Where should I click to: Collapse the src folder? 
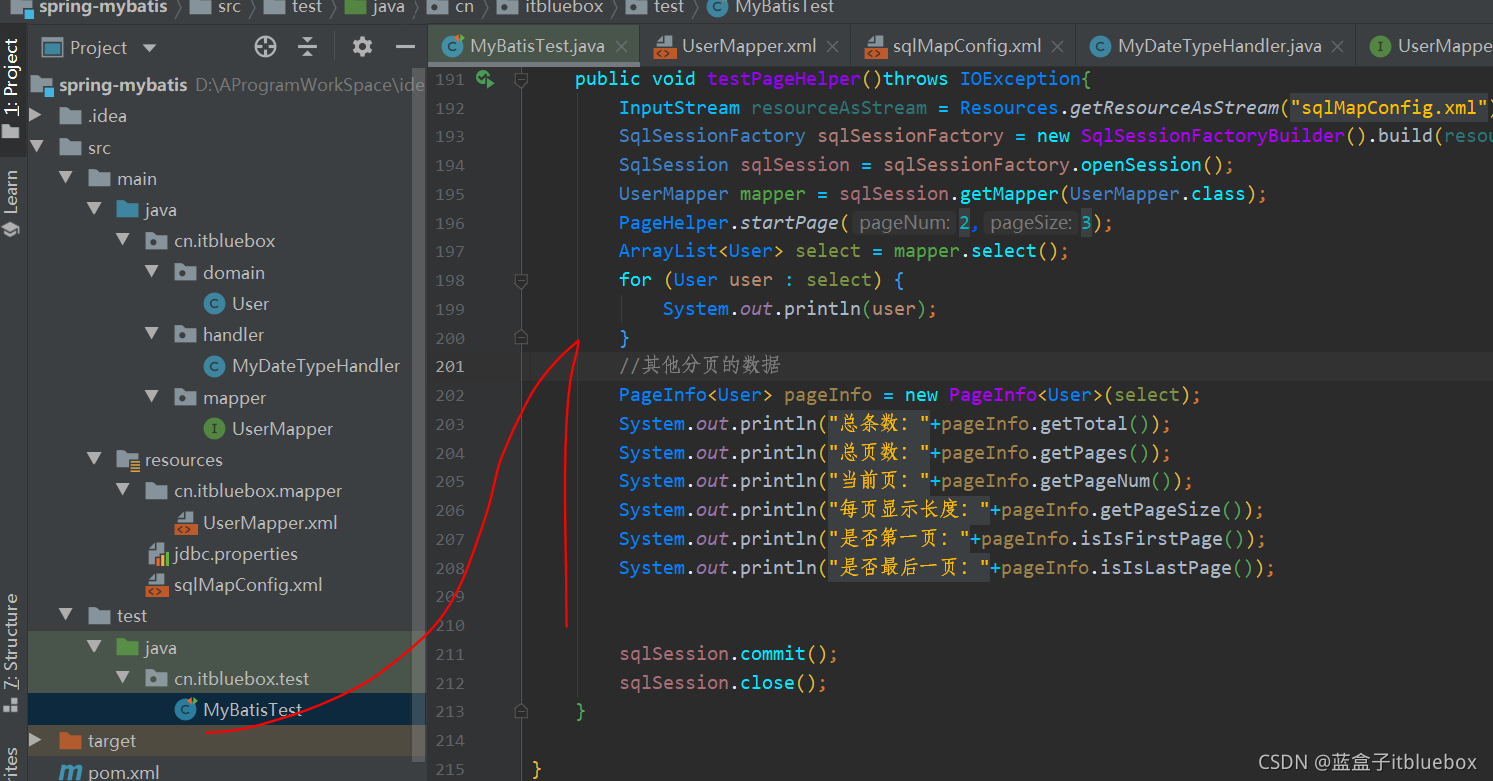point(37,148)
